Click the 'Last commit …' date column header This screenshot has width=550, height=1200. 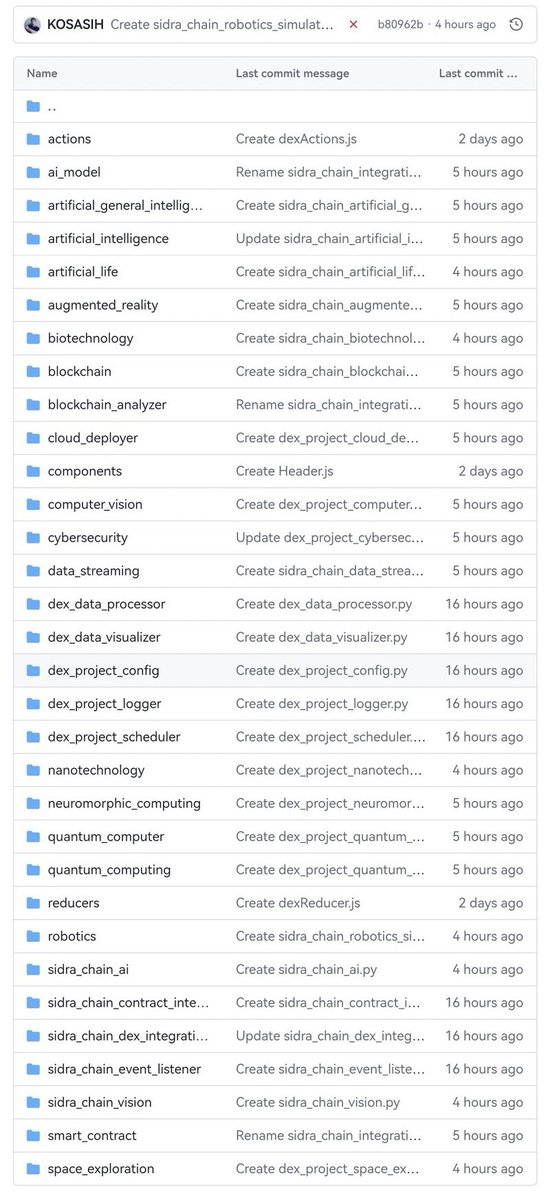click(479, 73)
